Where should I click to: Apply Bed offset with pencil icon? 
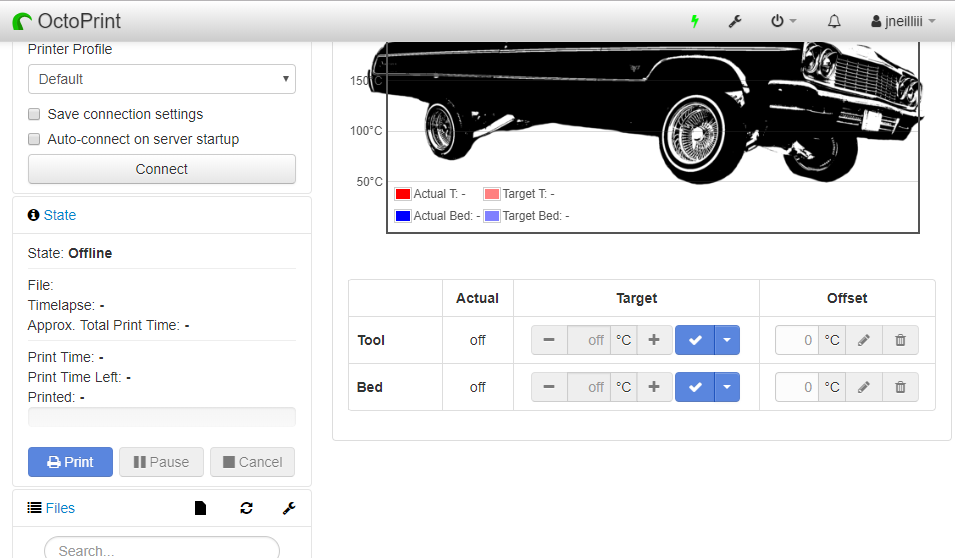click(x=864, y=387)
